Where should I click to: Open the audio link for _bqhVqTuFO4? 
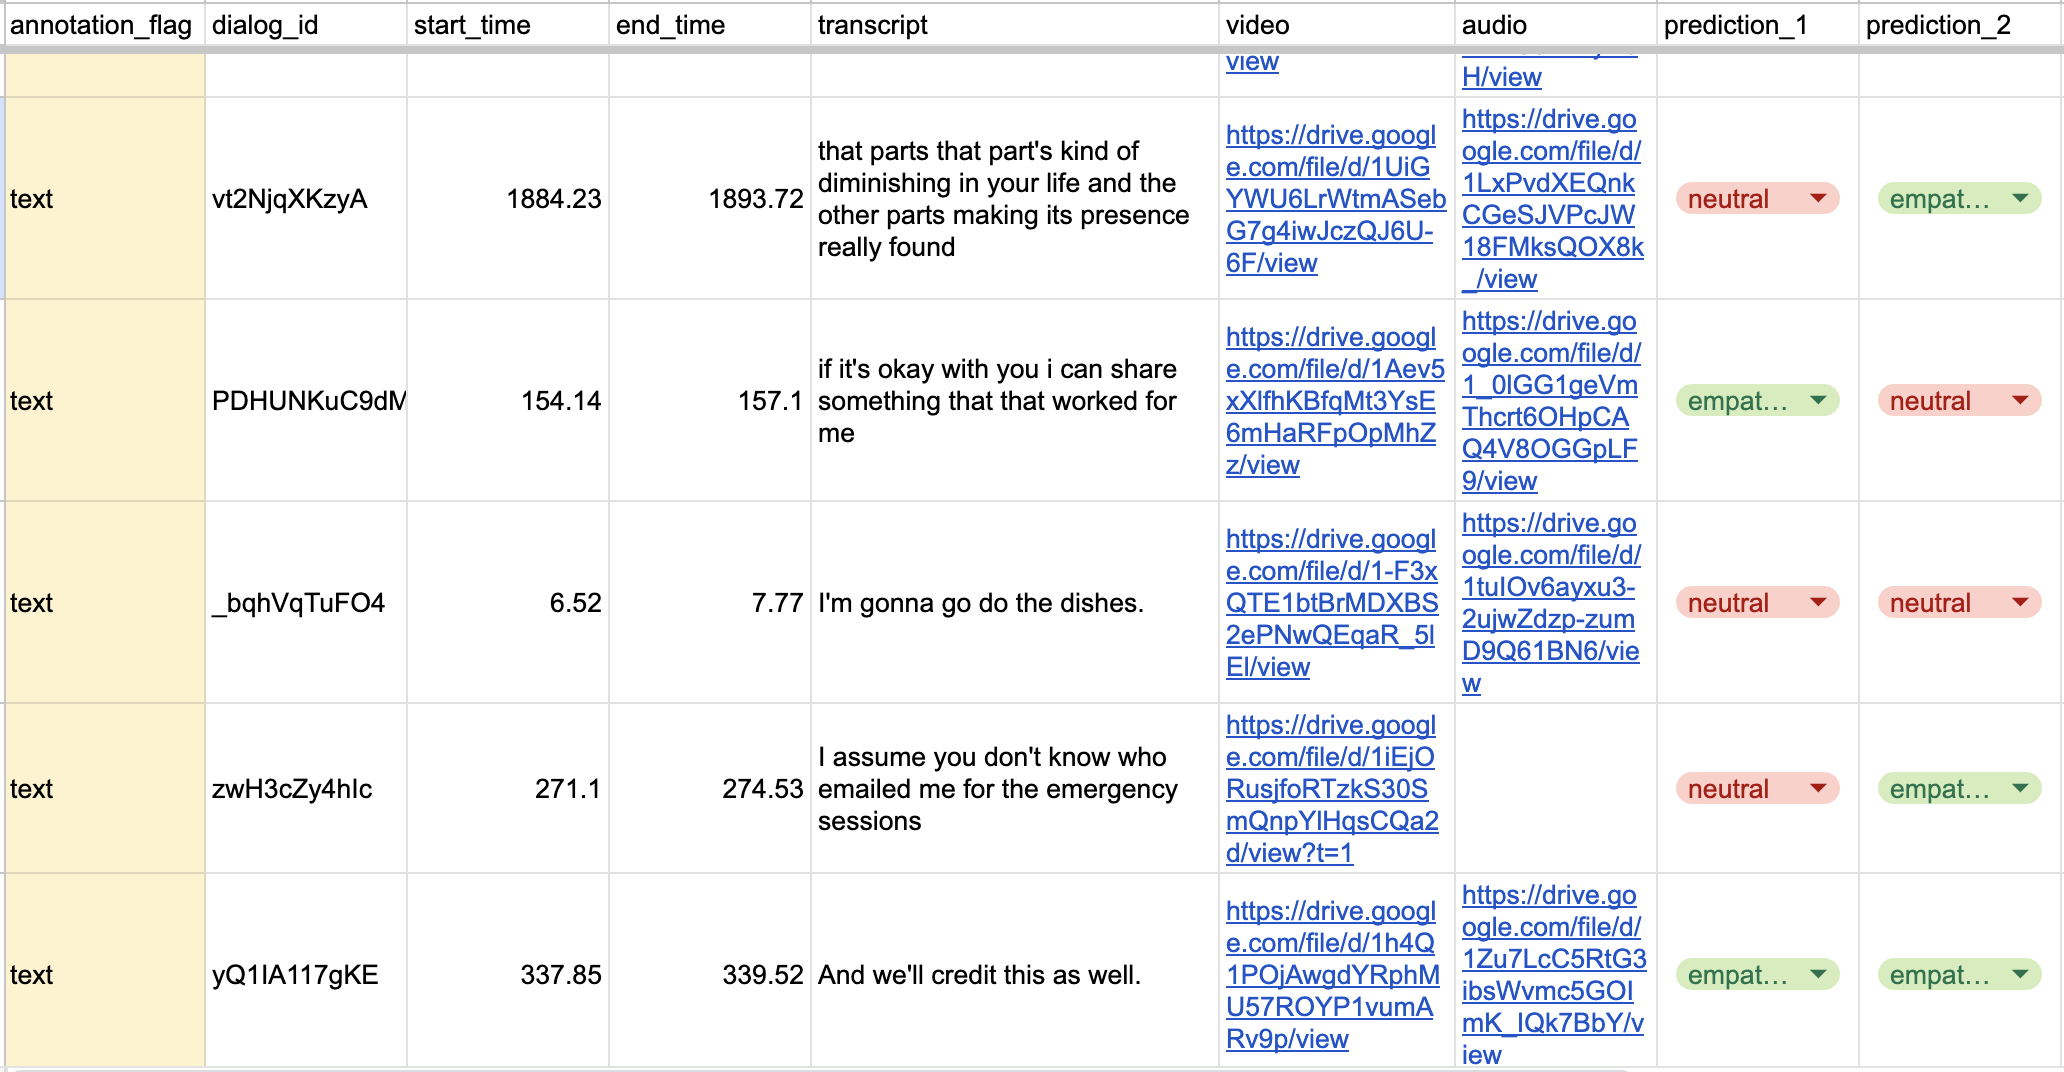click(1551, 603)
